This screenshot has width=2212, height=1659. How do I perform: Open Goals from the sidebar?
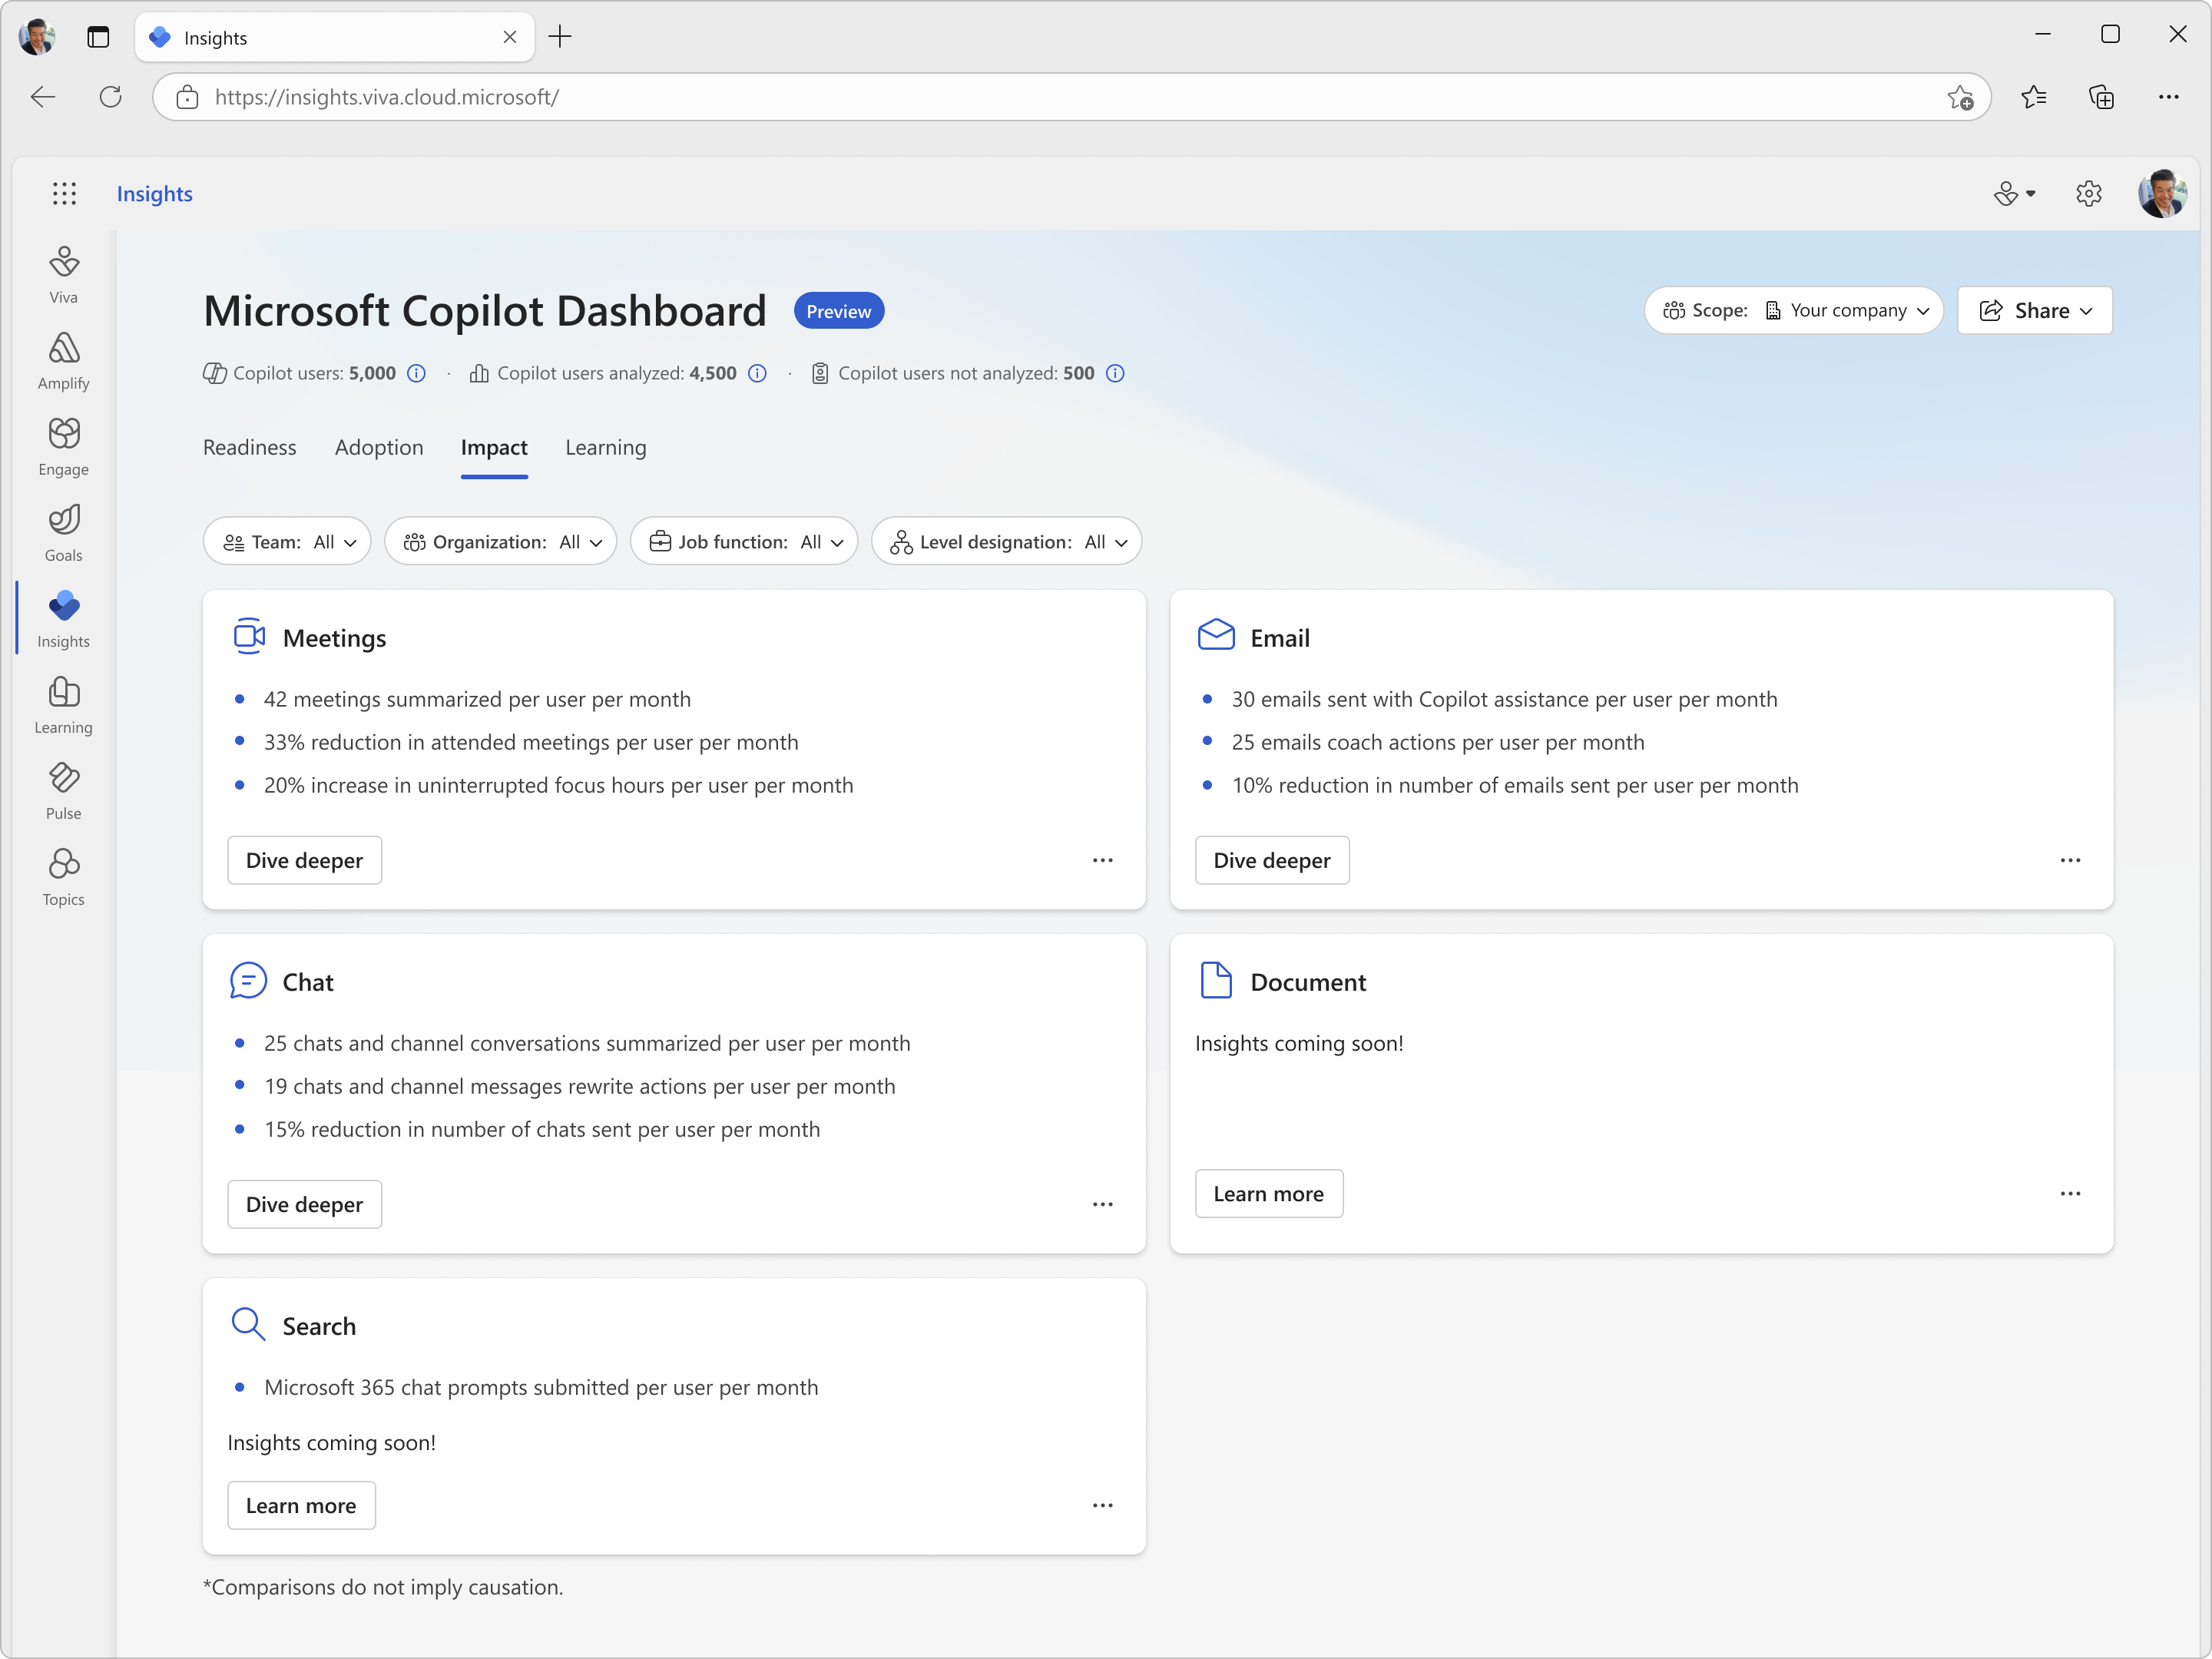[x=64, y=532]
